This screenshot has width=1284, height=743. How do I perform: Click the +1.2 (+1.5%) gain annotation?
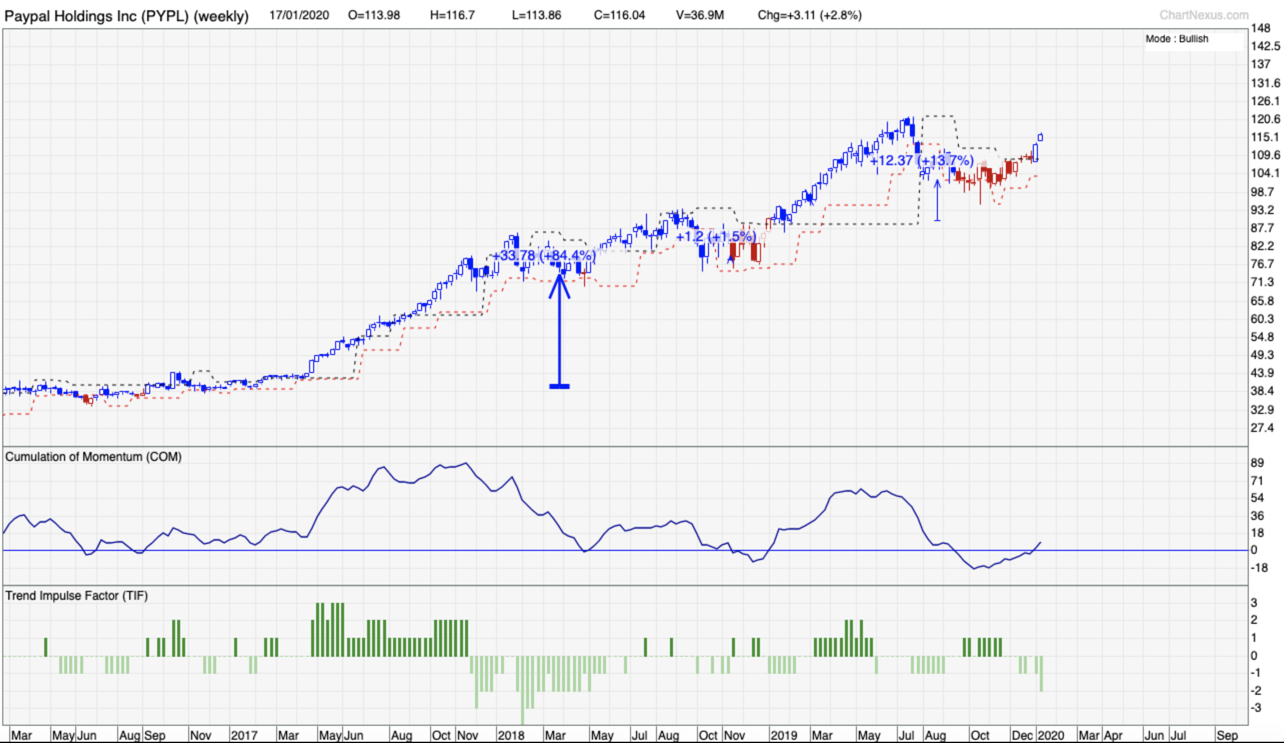pos(714,237)
